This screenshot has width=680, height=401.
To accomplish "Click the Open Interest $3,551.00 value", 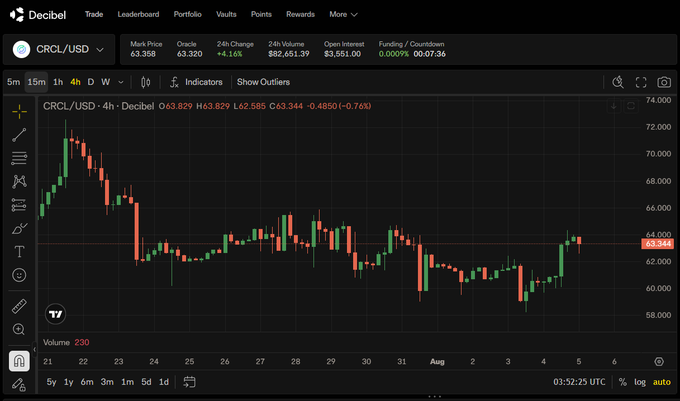I will coord(342,54).
